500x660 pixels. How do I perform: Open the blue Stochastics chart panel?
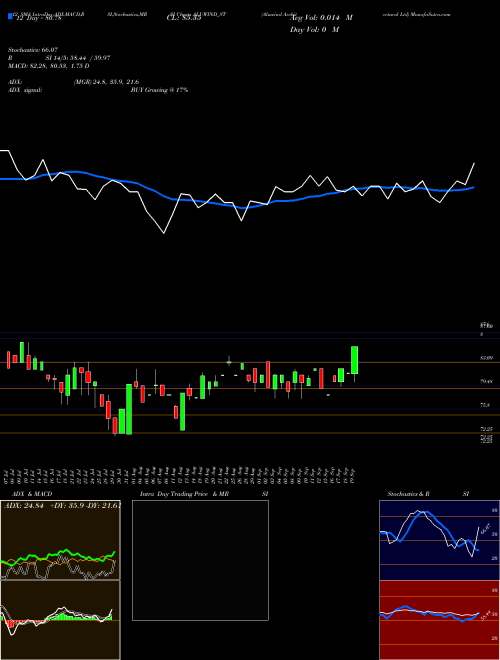coord(439,540)
